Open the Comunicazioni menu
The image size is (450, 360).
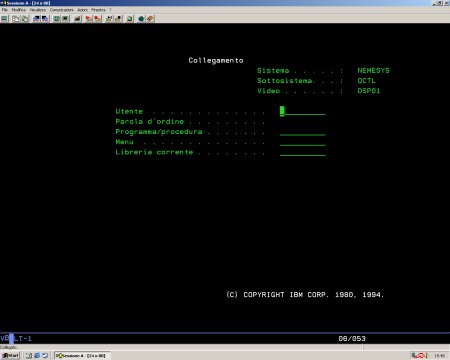pyautogui.click(x=62, y=10)
